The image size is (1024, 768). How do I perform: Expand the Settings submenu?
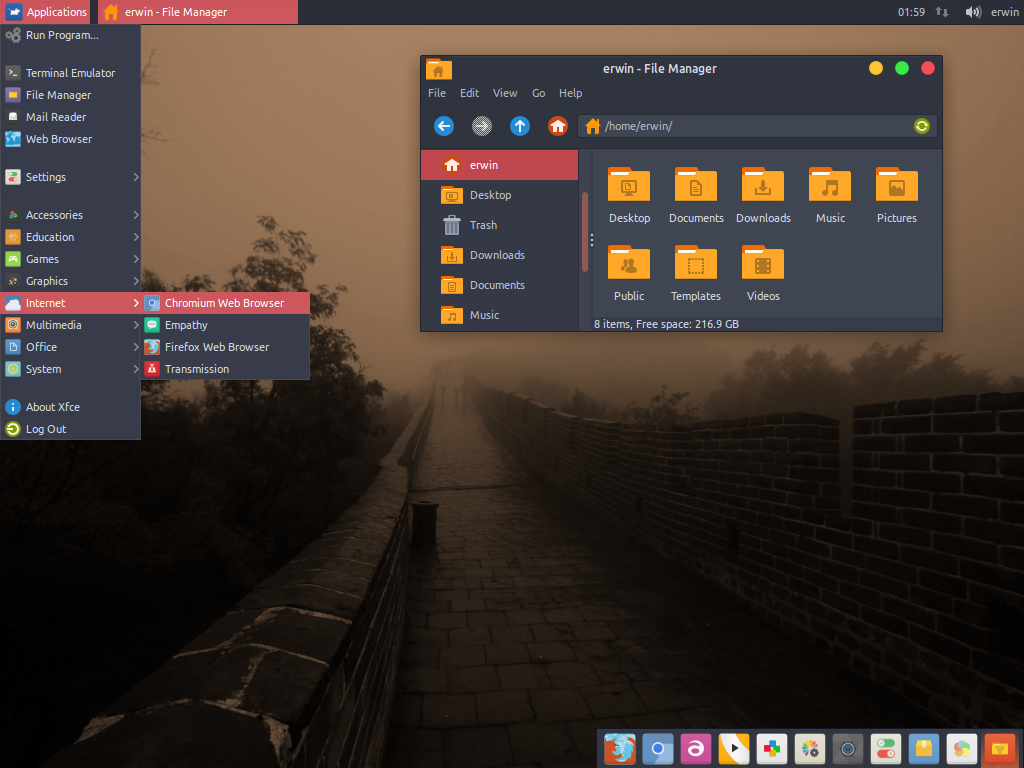(71, 177)
